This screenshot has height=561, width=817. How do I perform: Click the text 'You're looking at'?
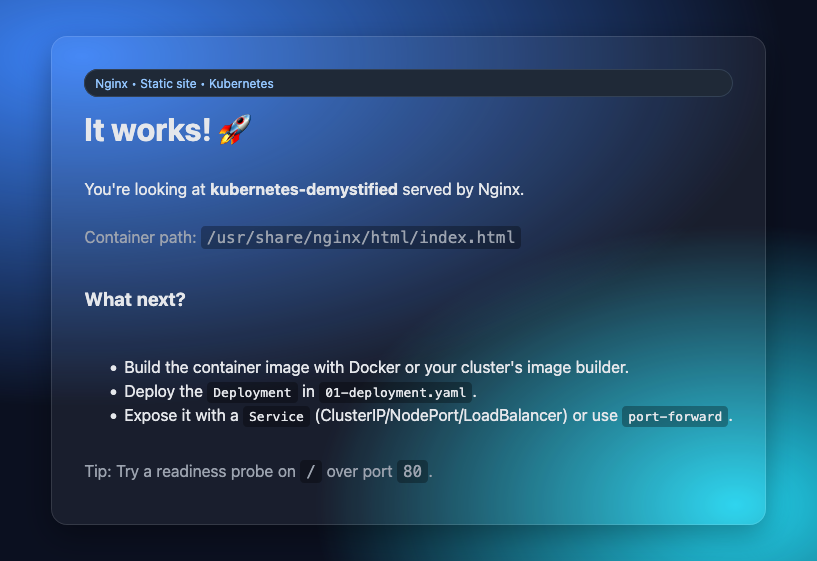145,189
